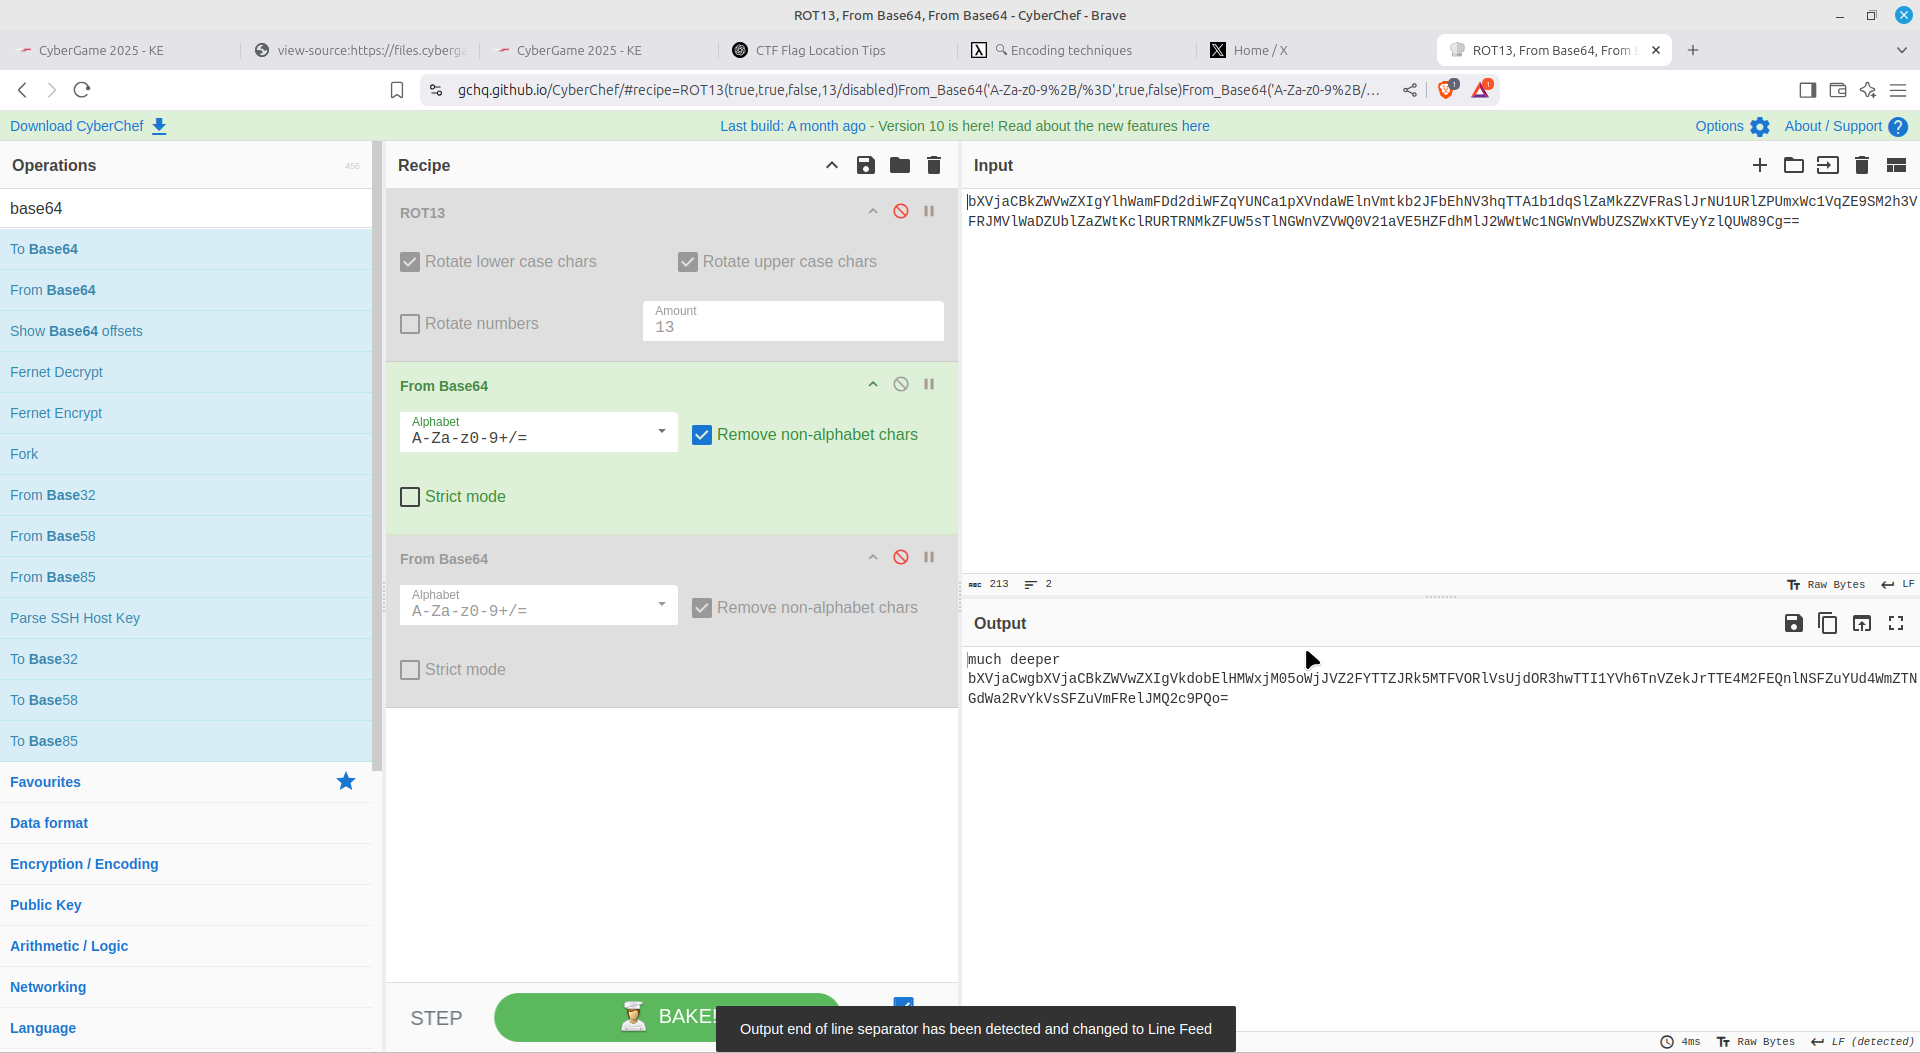Save output to file
Screen dimensions: 1920x1053
[x=1793, y=623]
